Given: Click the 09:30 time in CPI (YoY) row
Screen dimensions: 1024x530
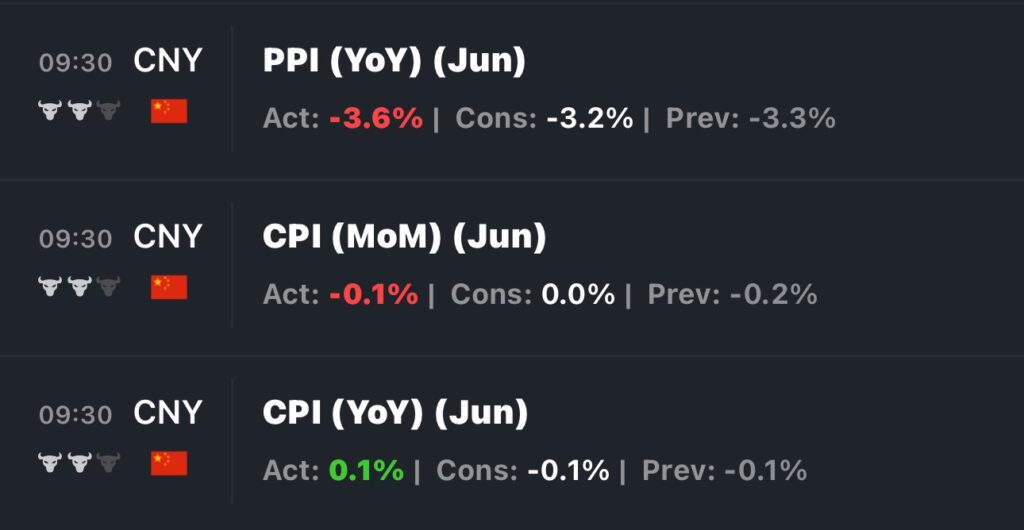Looking at the screenshot, I should coord(75,414).
